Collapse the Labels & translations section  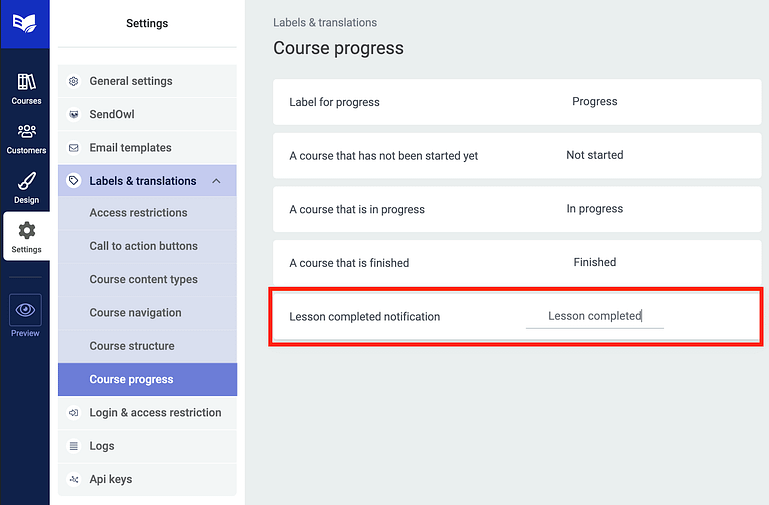(x=217, y=181)
